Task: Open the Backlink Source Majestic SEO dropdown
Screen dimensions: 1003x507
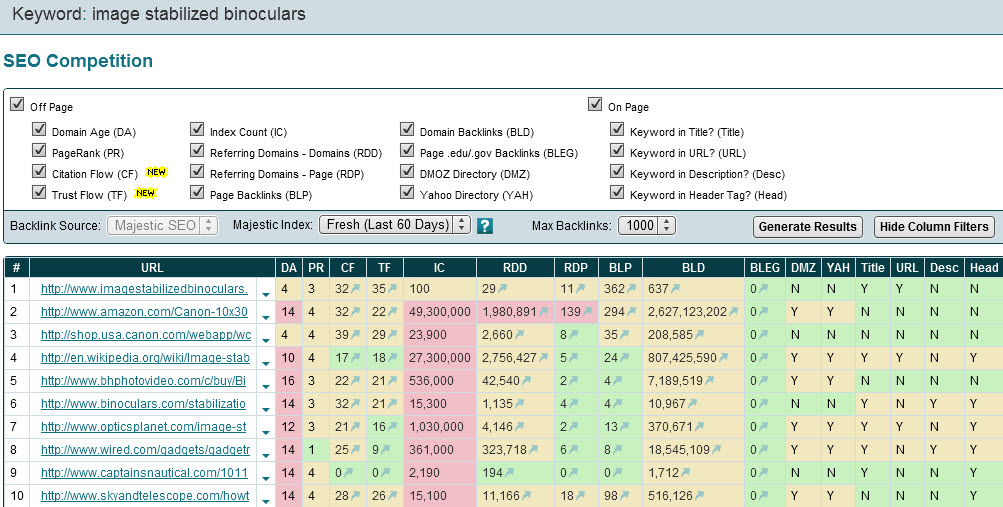Action: [162, 225]
